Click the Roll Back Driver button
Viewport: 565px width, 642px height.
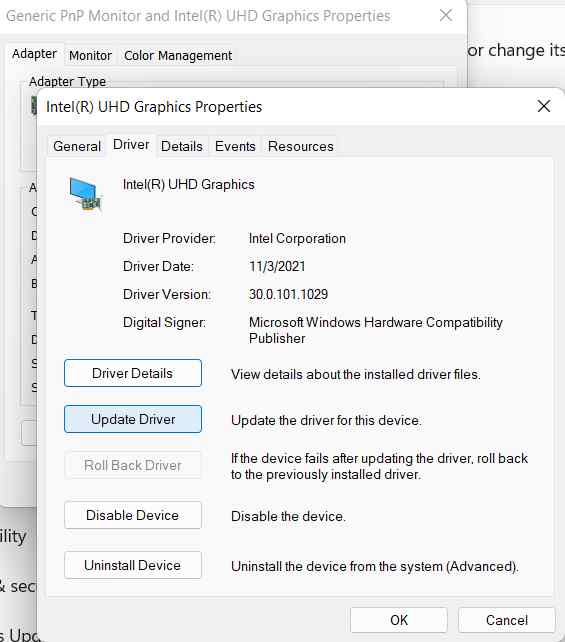(133, 465)
